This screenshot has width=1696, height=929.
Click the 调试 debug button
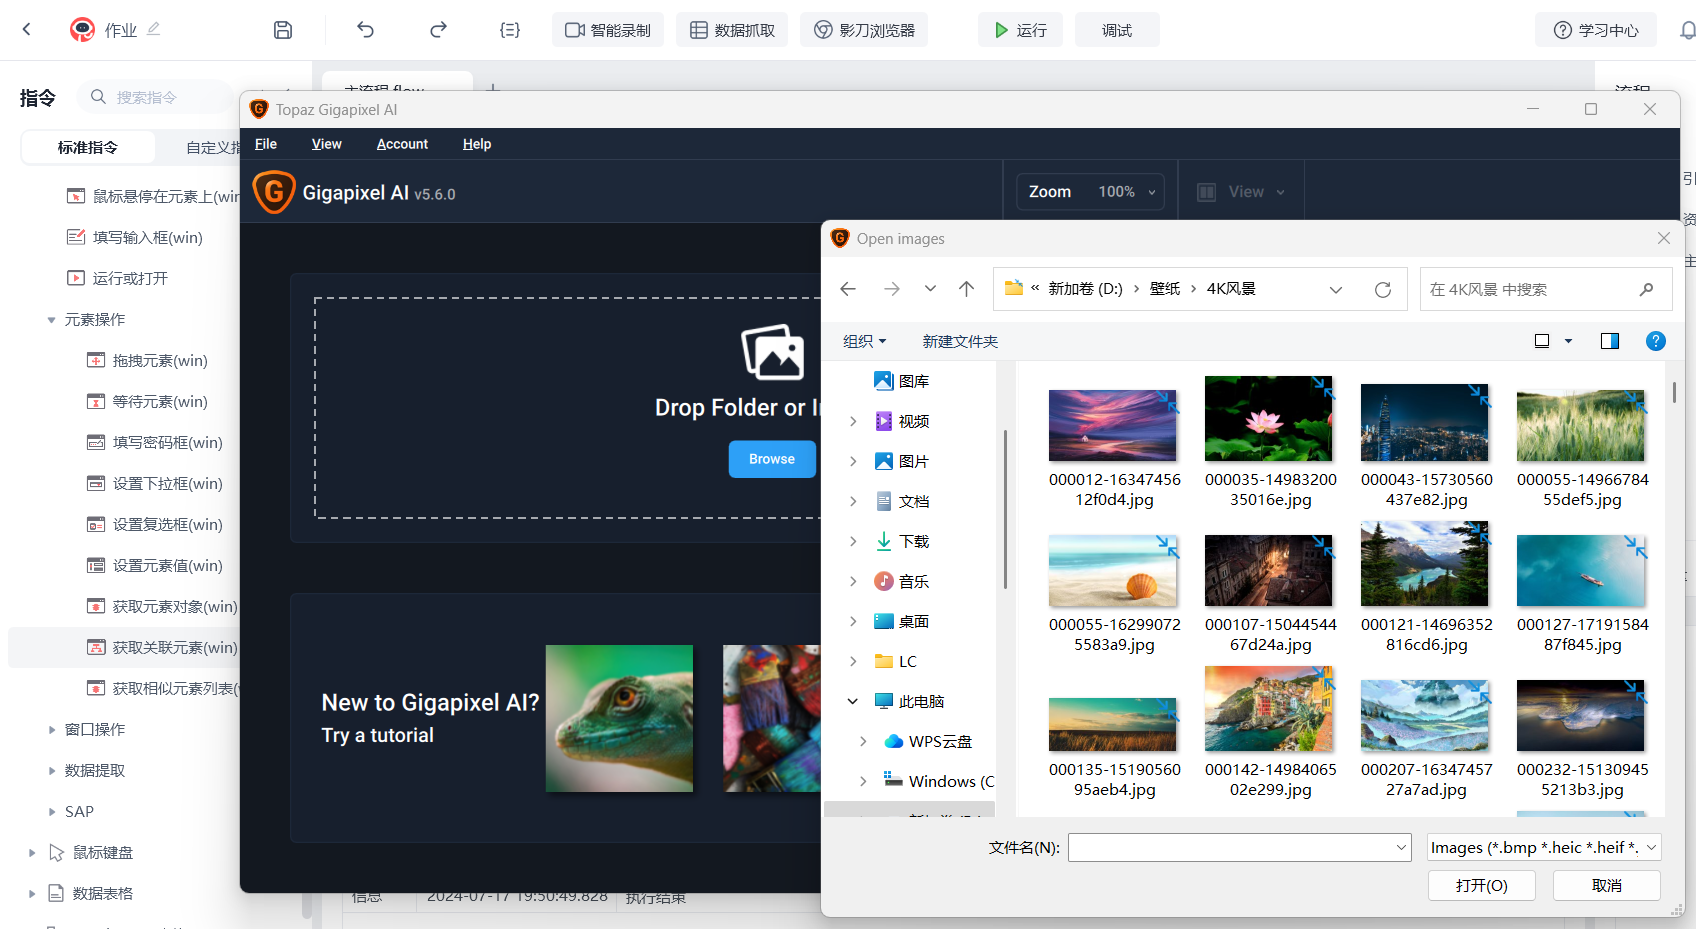(x=1117, y=30)
